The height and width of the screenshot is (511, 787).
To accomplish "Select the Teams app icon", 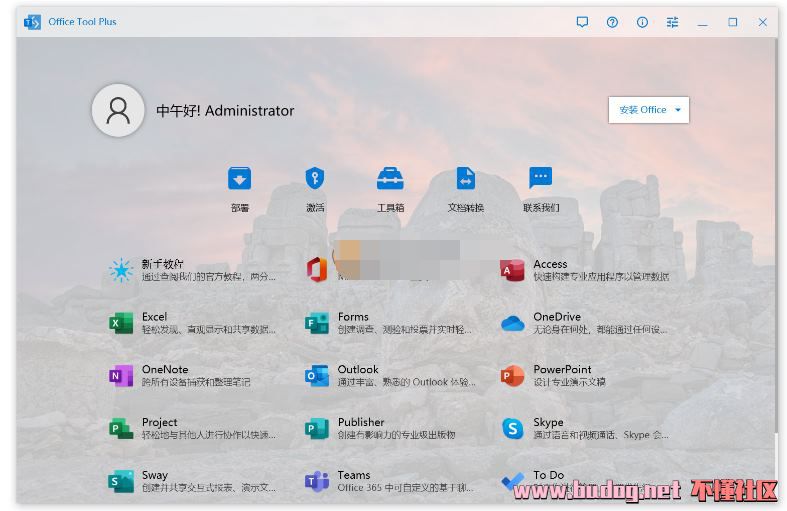I will point(317,481).
